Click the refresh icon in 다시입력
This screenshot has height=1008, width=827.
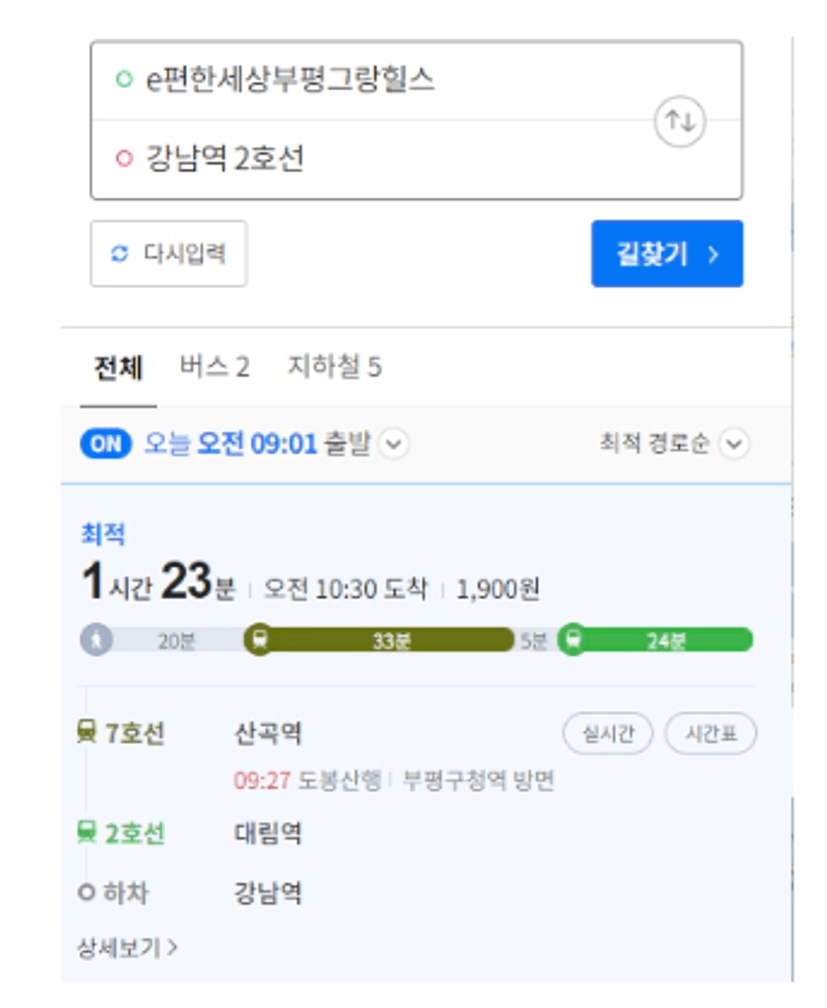(x=120, y=253)
